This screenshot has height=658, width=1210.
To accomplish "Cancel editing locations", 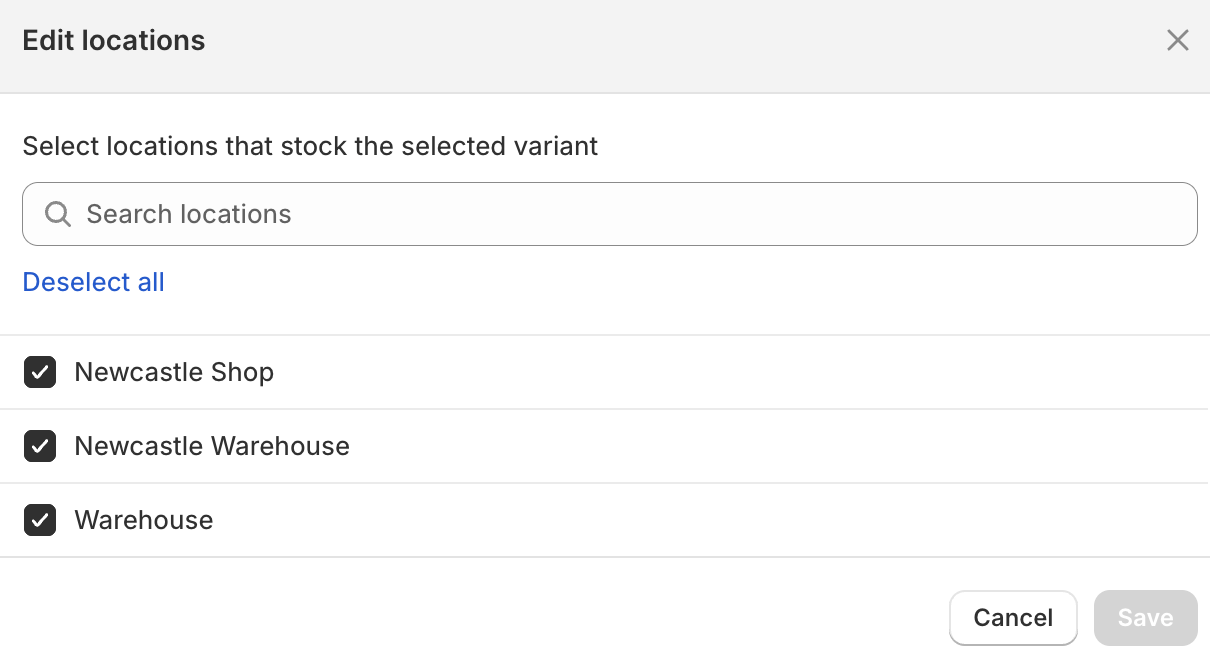I will click(1013, 618).
